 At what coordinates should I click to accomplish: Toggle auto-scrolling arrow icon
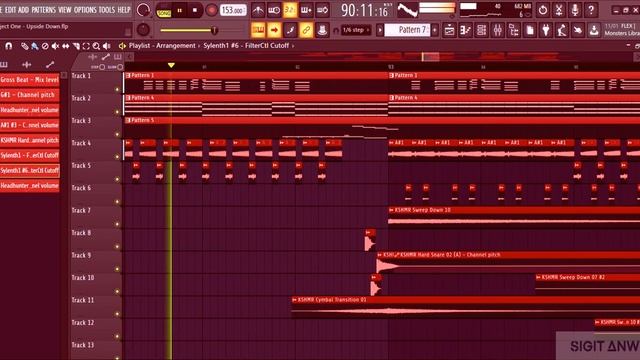(274, 30)
